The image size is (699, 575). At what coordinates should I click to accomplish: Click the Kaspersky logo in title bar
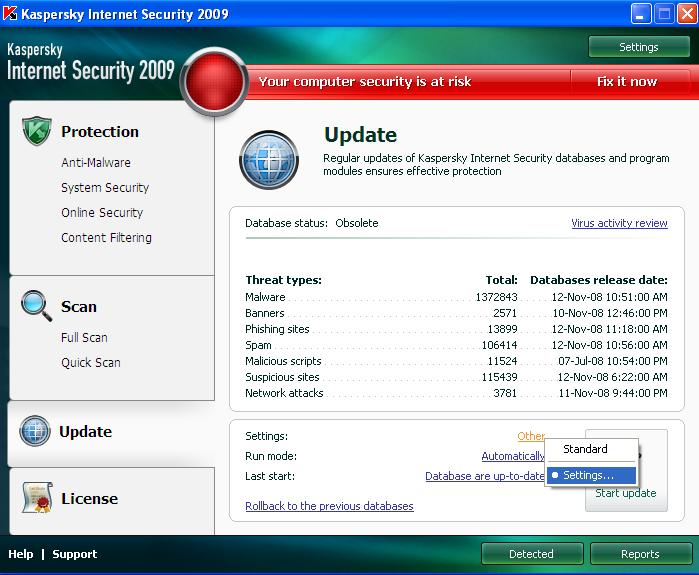click(x=10, y=13)
